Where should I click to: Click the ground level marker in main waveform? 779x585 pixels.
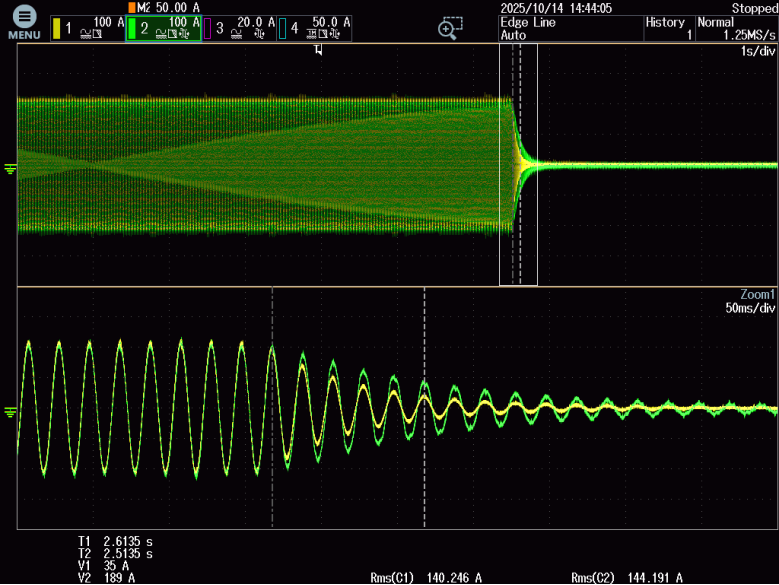[10, 168]
